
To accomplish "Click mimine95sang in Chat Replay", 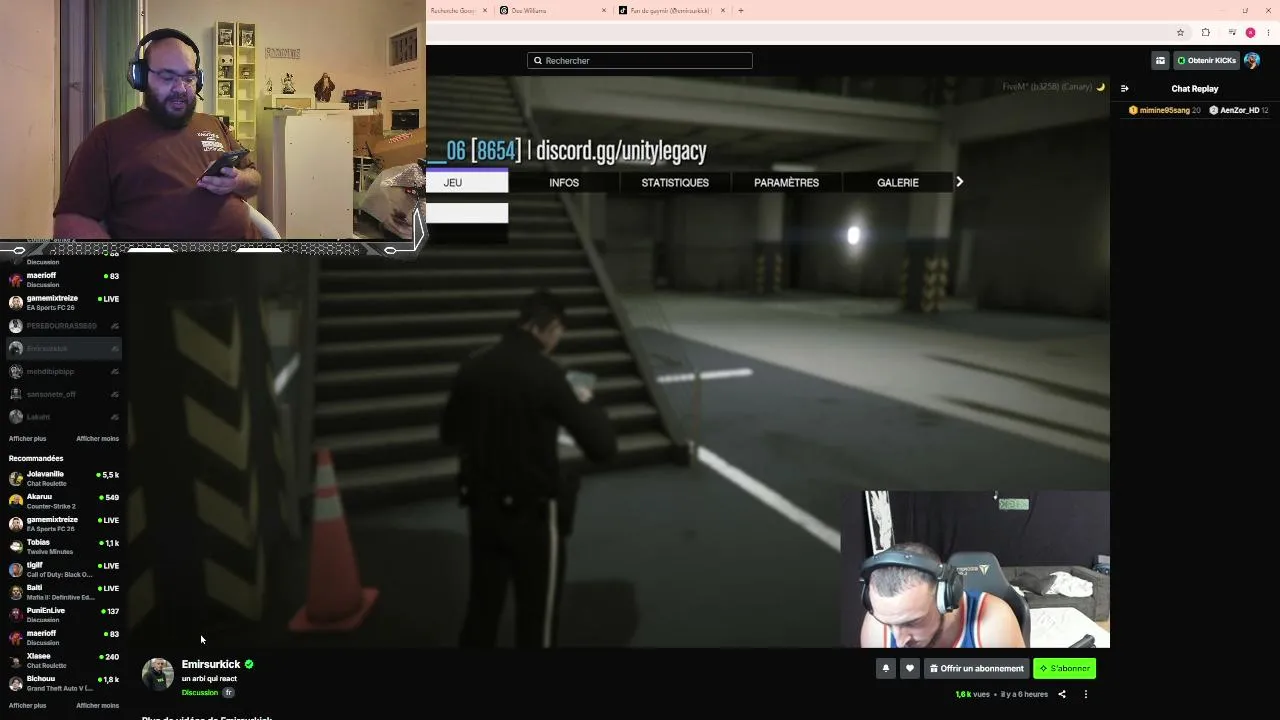I will coord(1165,110).
